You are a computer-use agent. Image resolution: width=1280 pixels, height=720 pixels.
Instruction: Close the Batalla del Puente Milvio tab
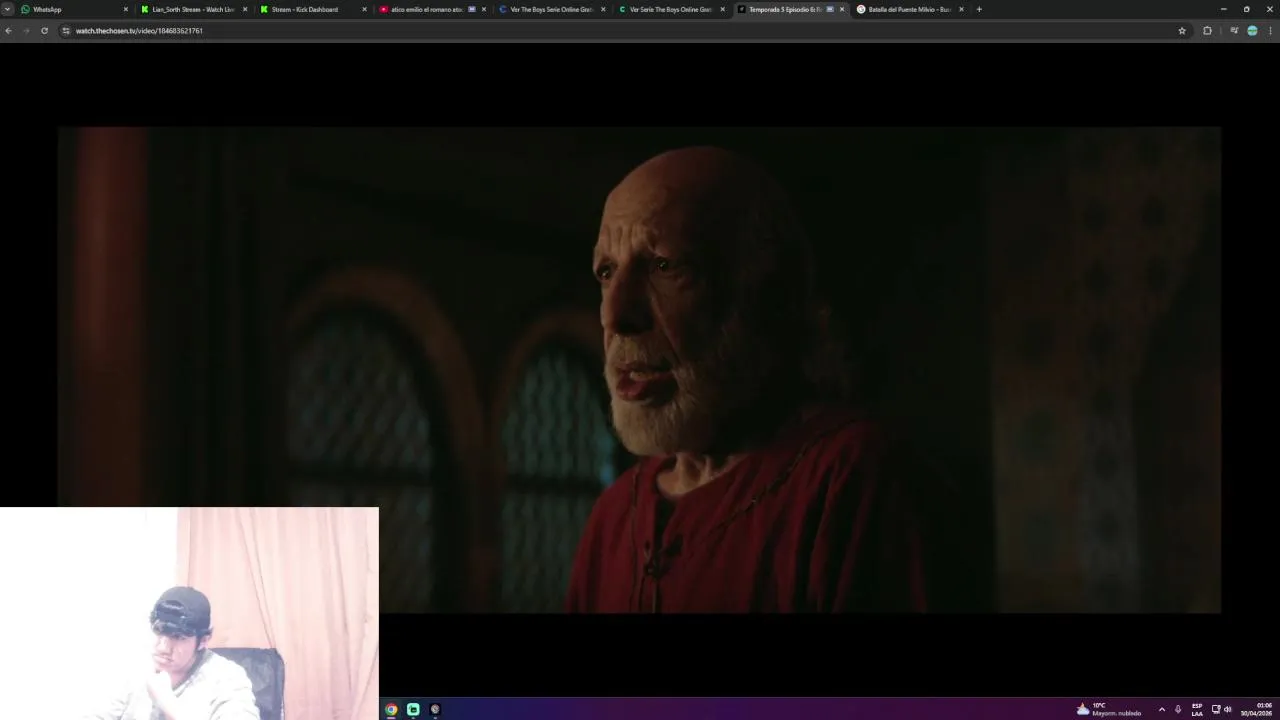pyautogui.click(x=961, y=9)
